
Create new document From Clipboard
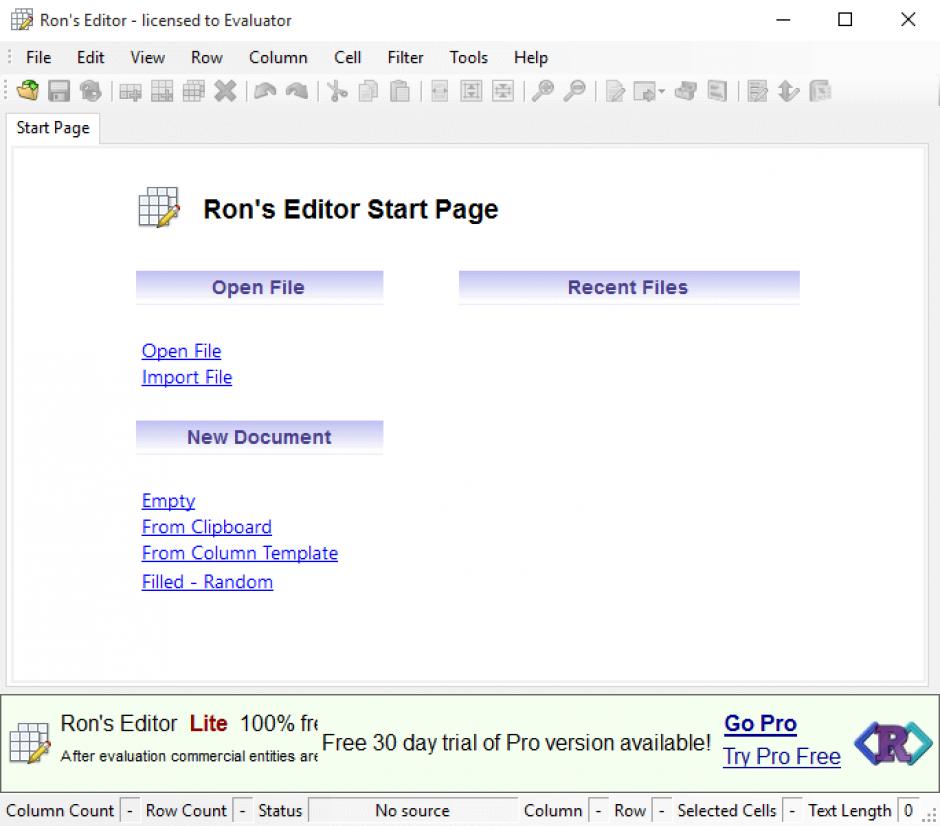click(206, 527)
